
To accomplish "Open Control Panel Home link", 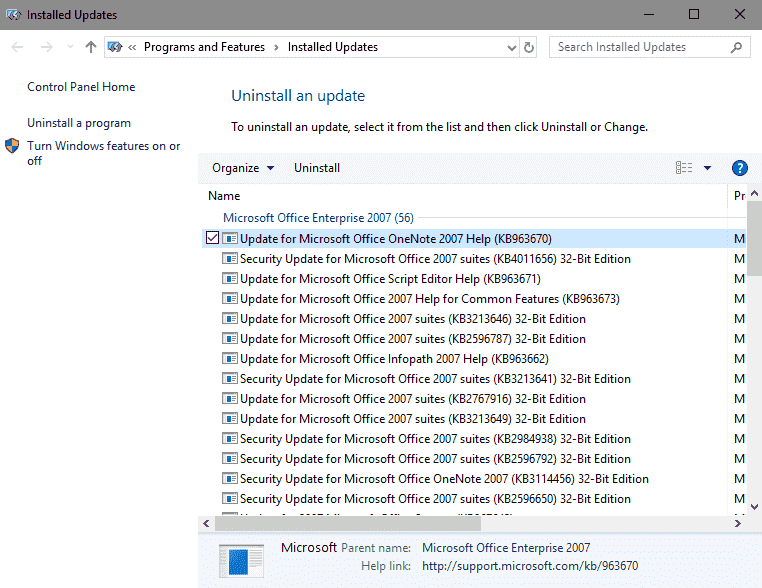I will click(x=81, y=86).
